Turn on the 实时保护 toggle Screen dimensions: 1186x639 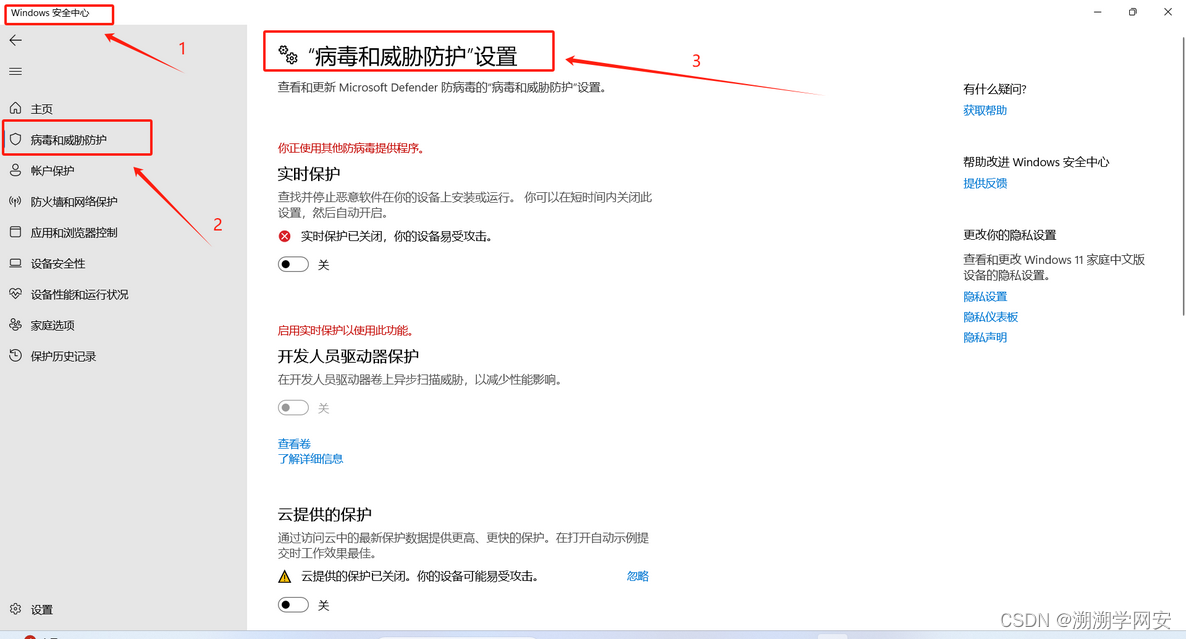pos(293,265)
